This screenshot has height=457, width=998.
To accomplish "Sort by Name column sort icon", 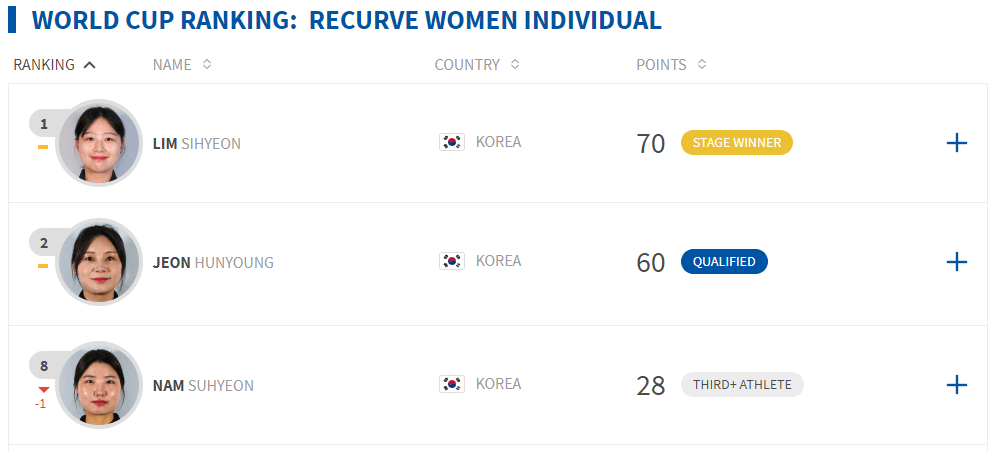I will [x=207, y=64].
